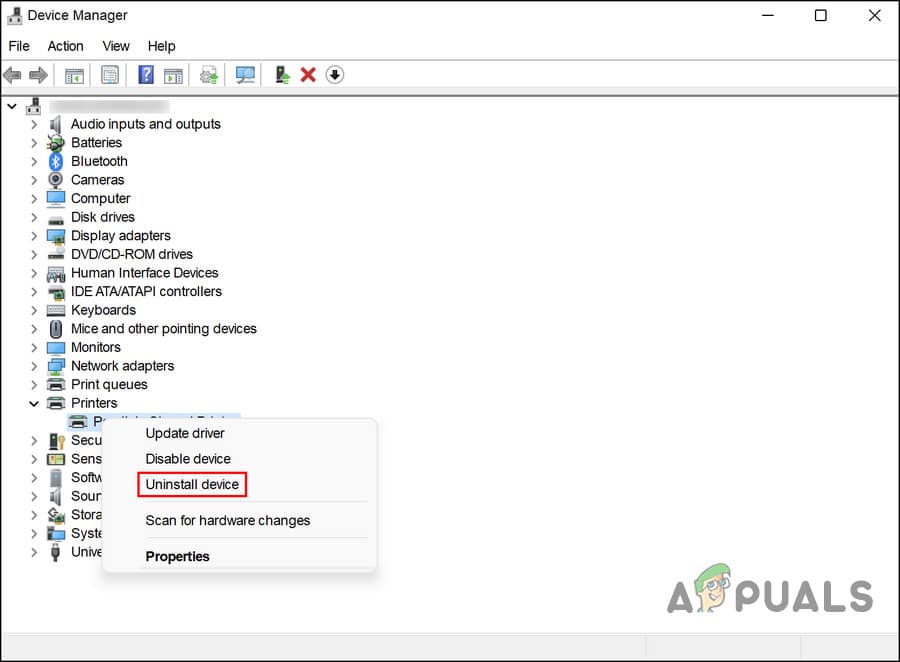Screen dimensions: 900x662
Task: Click the red X Uninstall device toolbar icon
Action: pyautogui.click(x=307, y=74)
